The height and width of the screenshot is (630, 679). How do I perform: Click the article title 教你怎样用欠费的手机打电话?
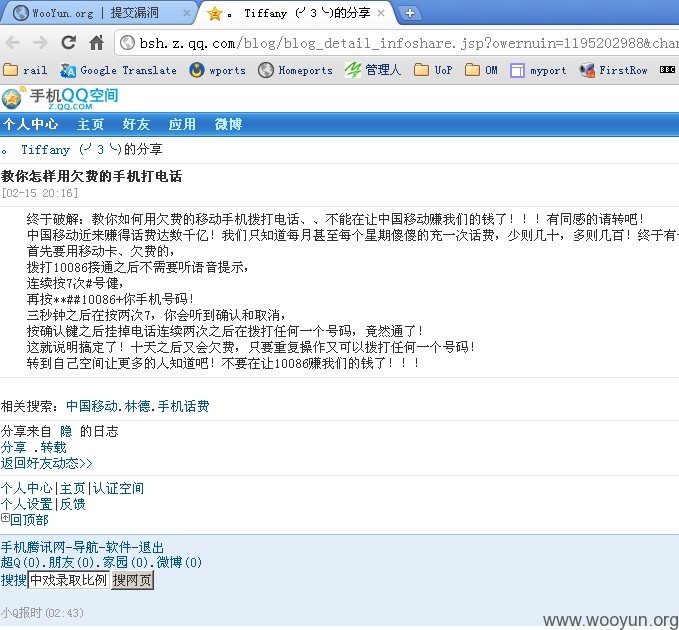click(91, 176)
